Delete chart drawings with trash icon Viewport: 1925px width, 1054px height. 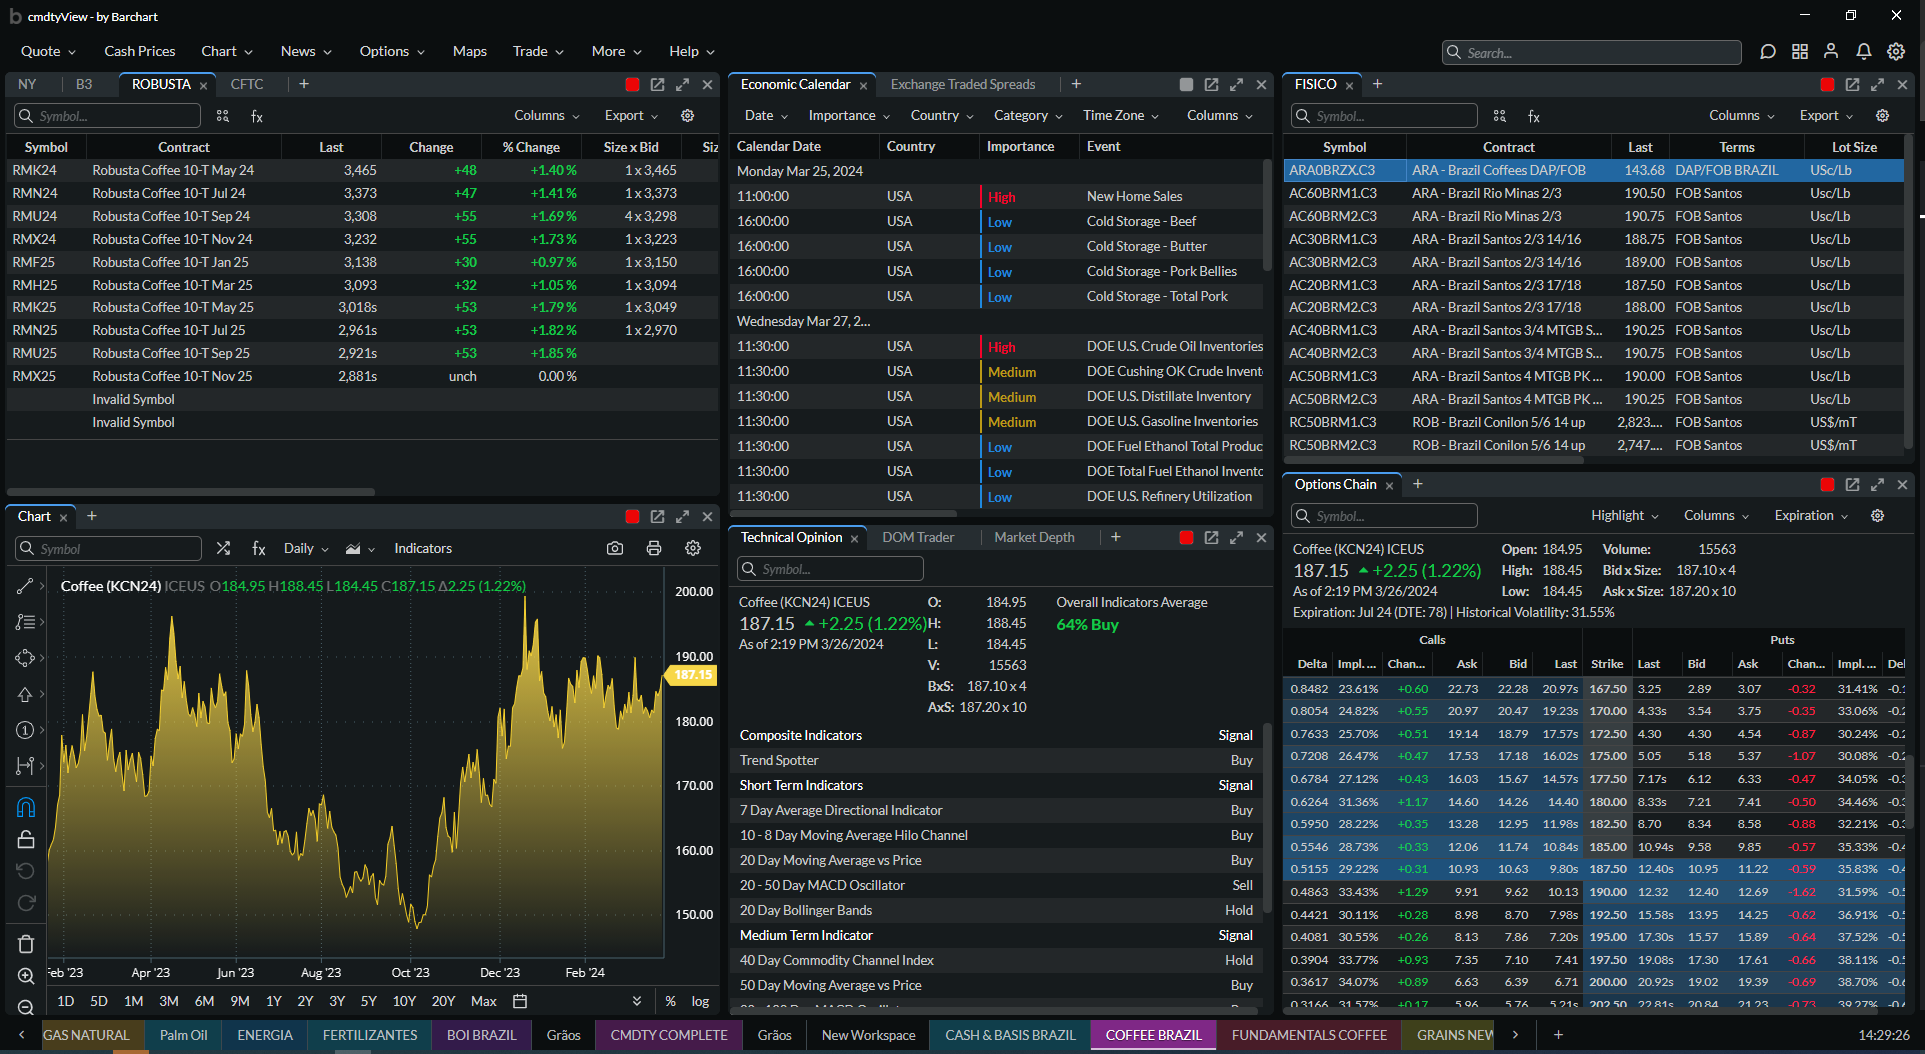click(x=26, y=944)
